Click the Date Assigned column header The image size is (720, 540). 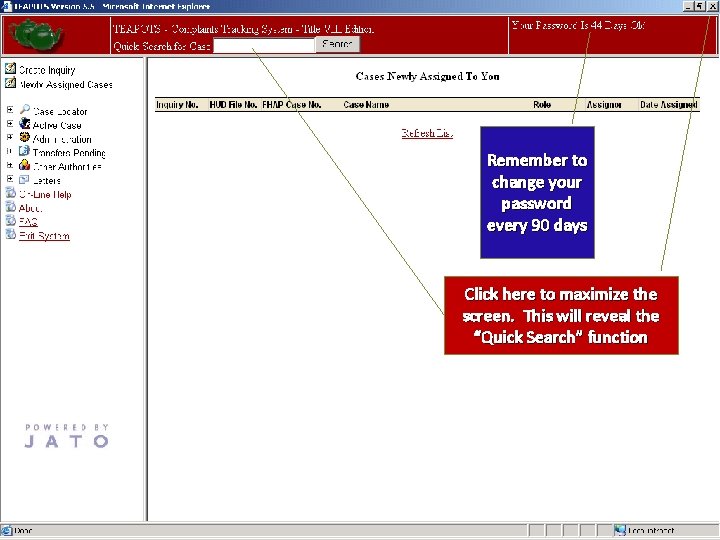[x=669, y=105]
